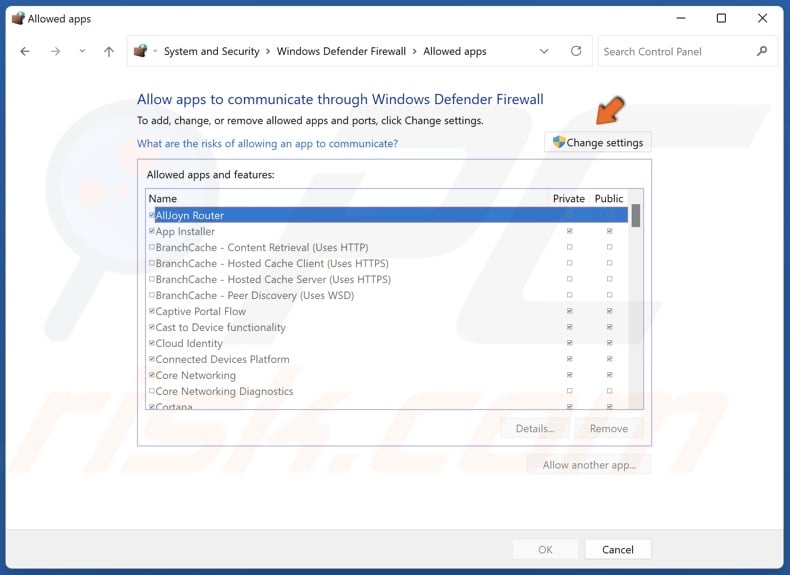
Task: Select BranchCache - Content Retrieval (Uses HTTP)
Action: 387,247
